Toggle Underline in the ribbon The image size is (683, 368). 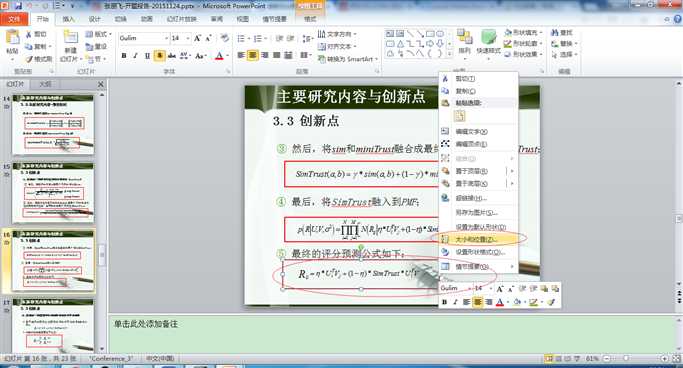click(147, 56)
